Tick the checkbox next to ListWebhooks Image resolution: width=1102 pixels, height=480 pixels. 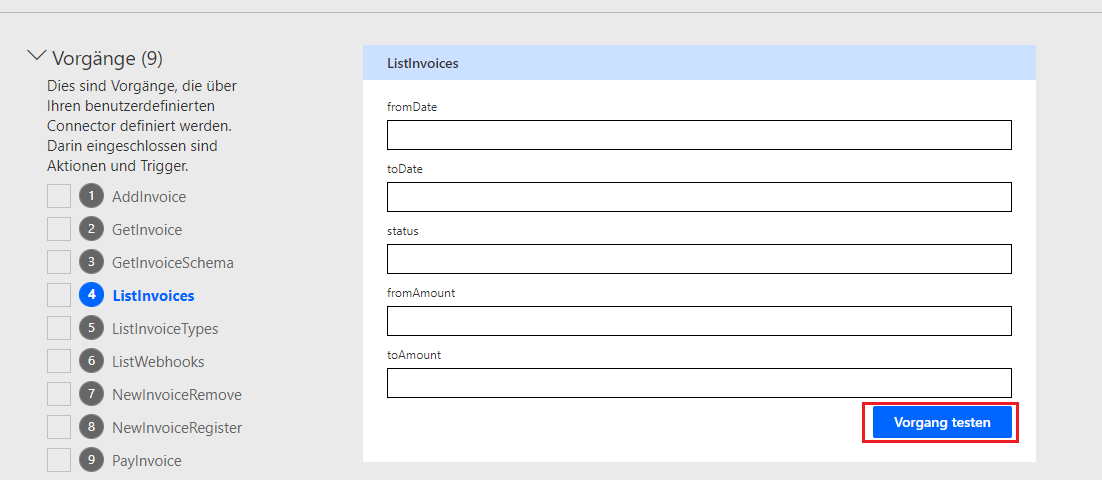(x=59, y=361)
